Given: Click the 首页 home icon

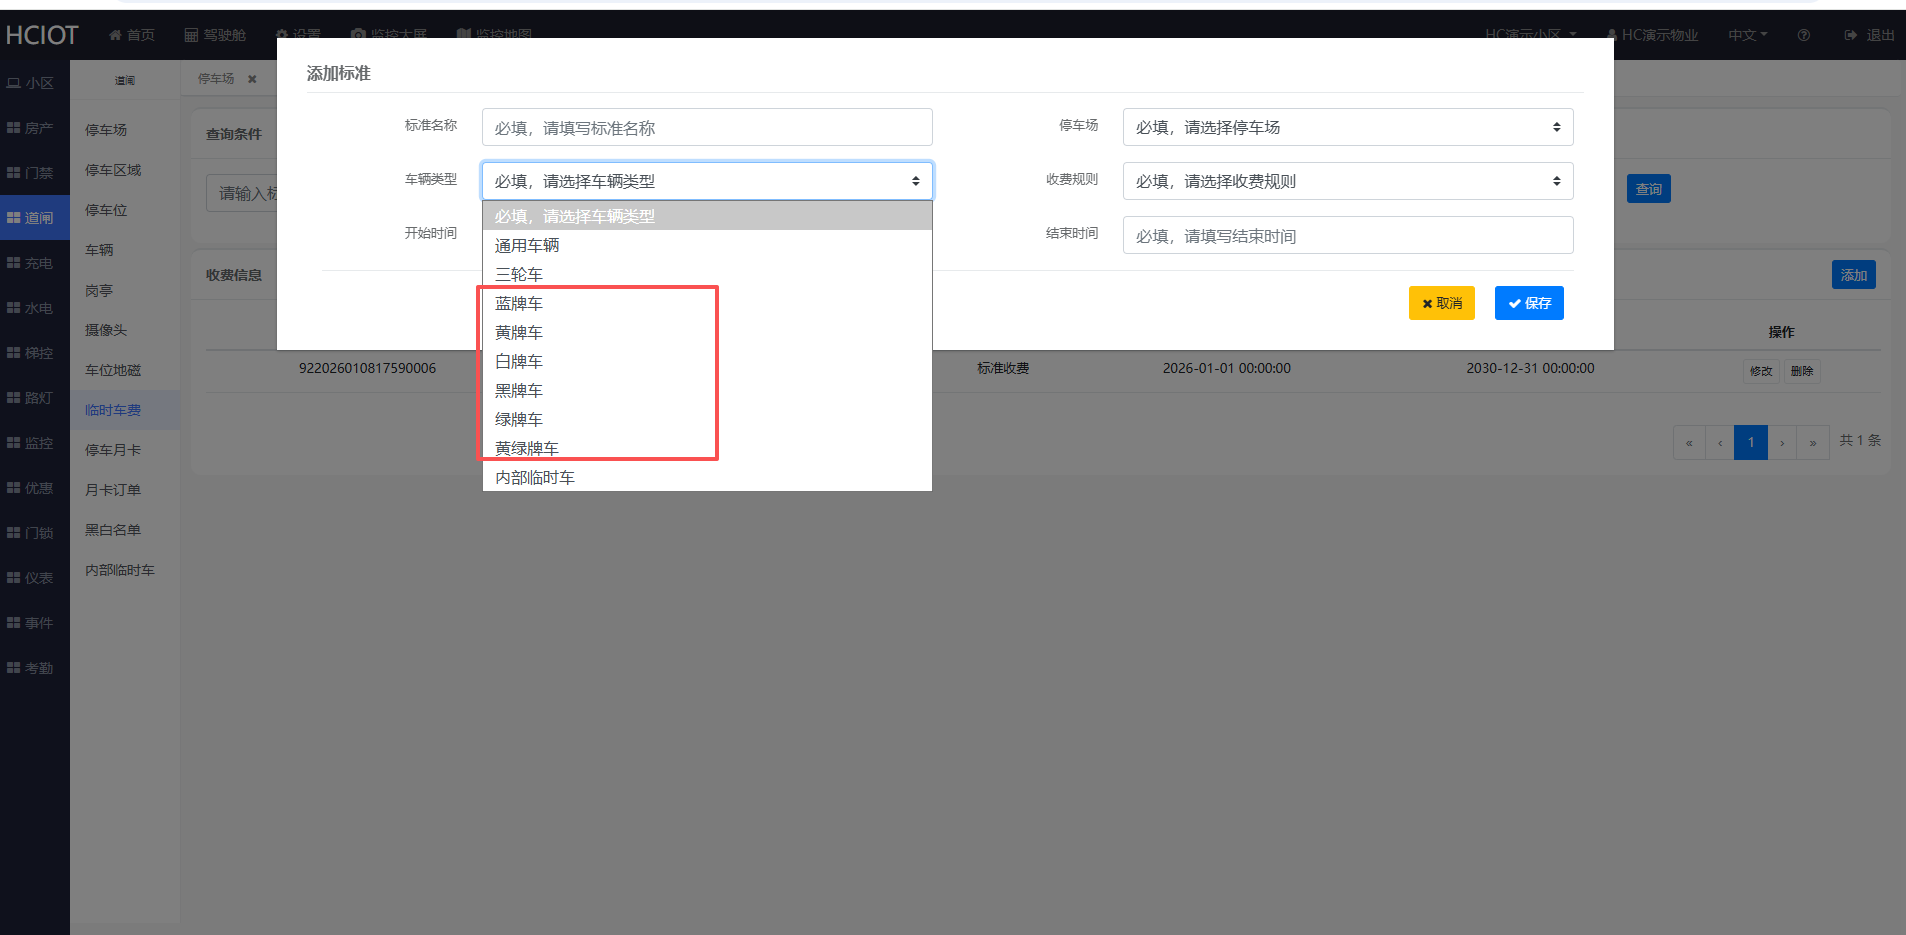Looking at the screenshot, I should coord(115,35).
